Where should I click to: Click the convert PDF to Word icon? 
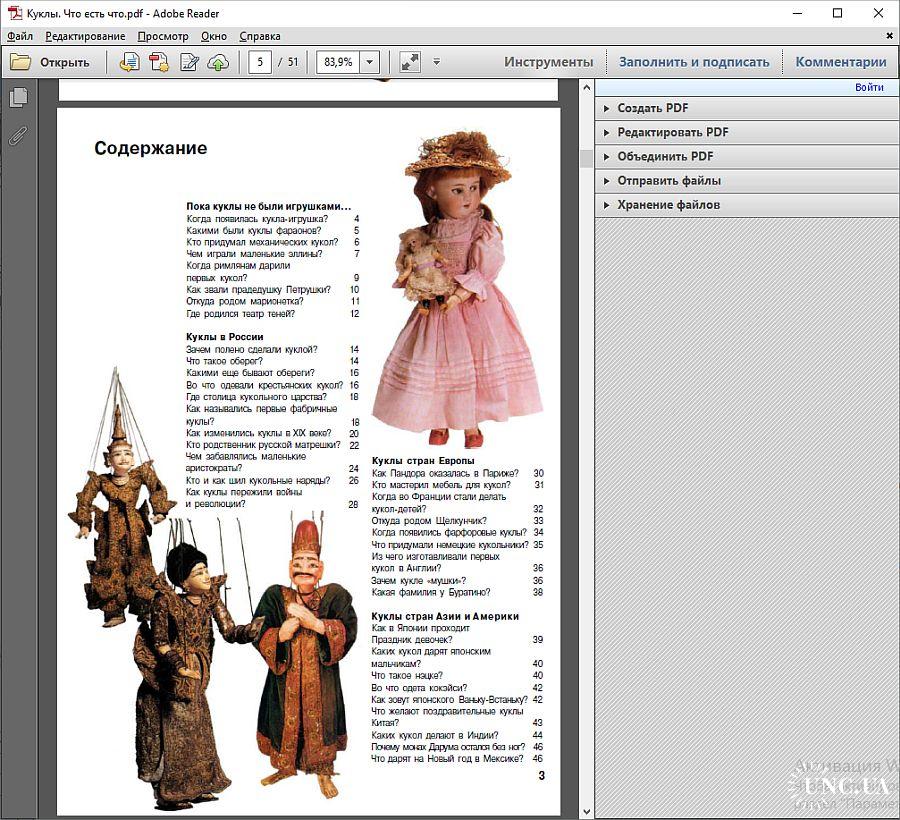click(x=129, y=62)
